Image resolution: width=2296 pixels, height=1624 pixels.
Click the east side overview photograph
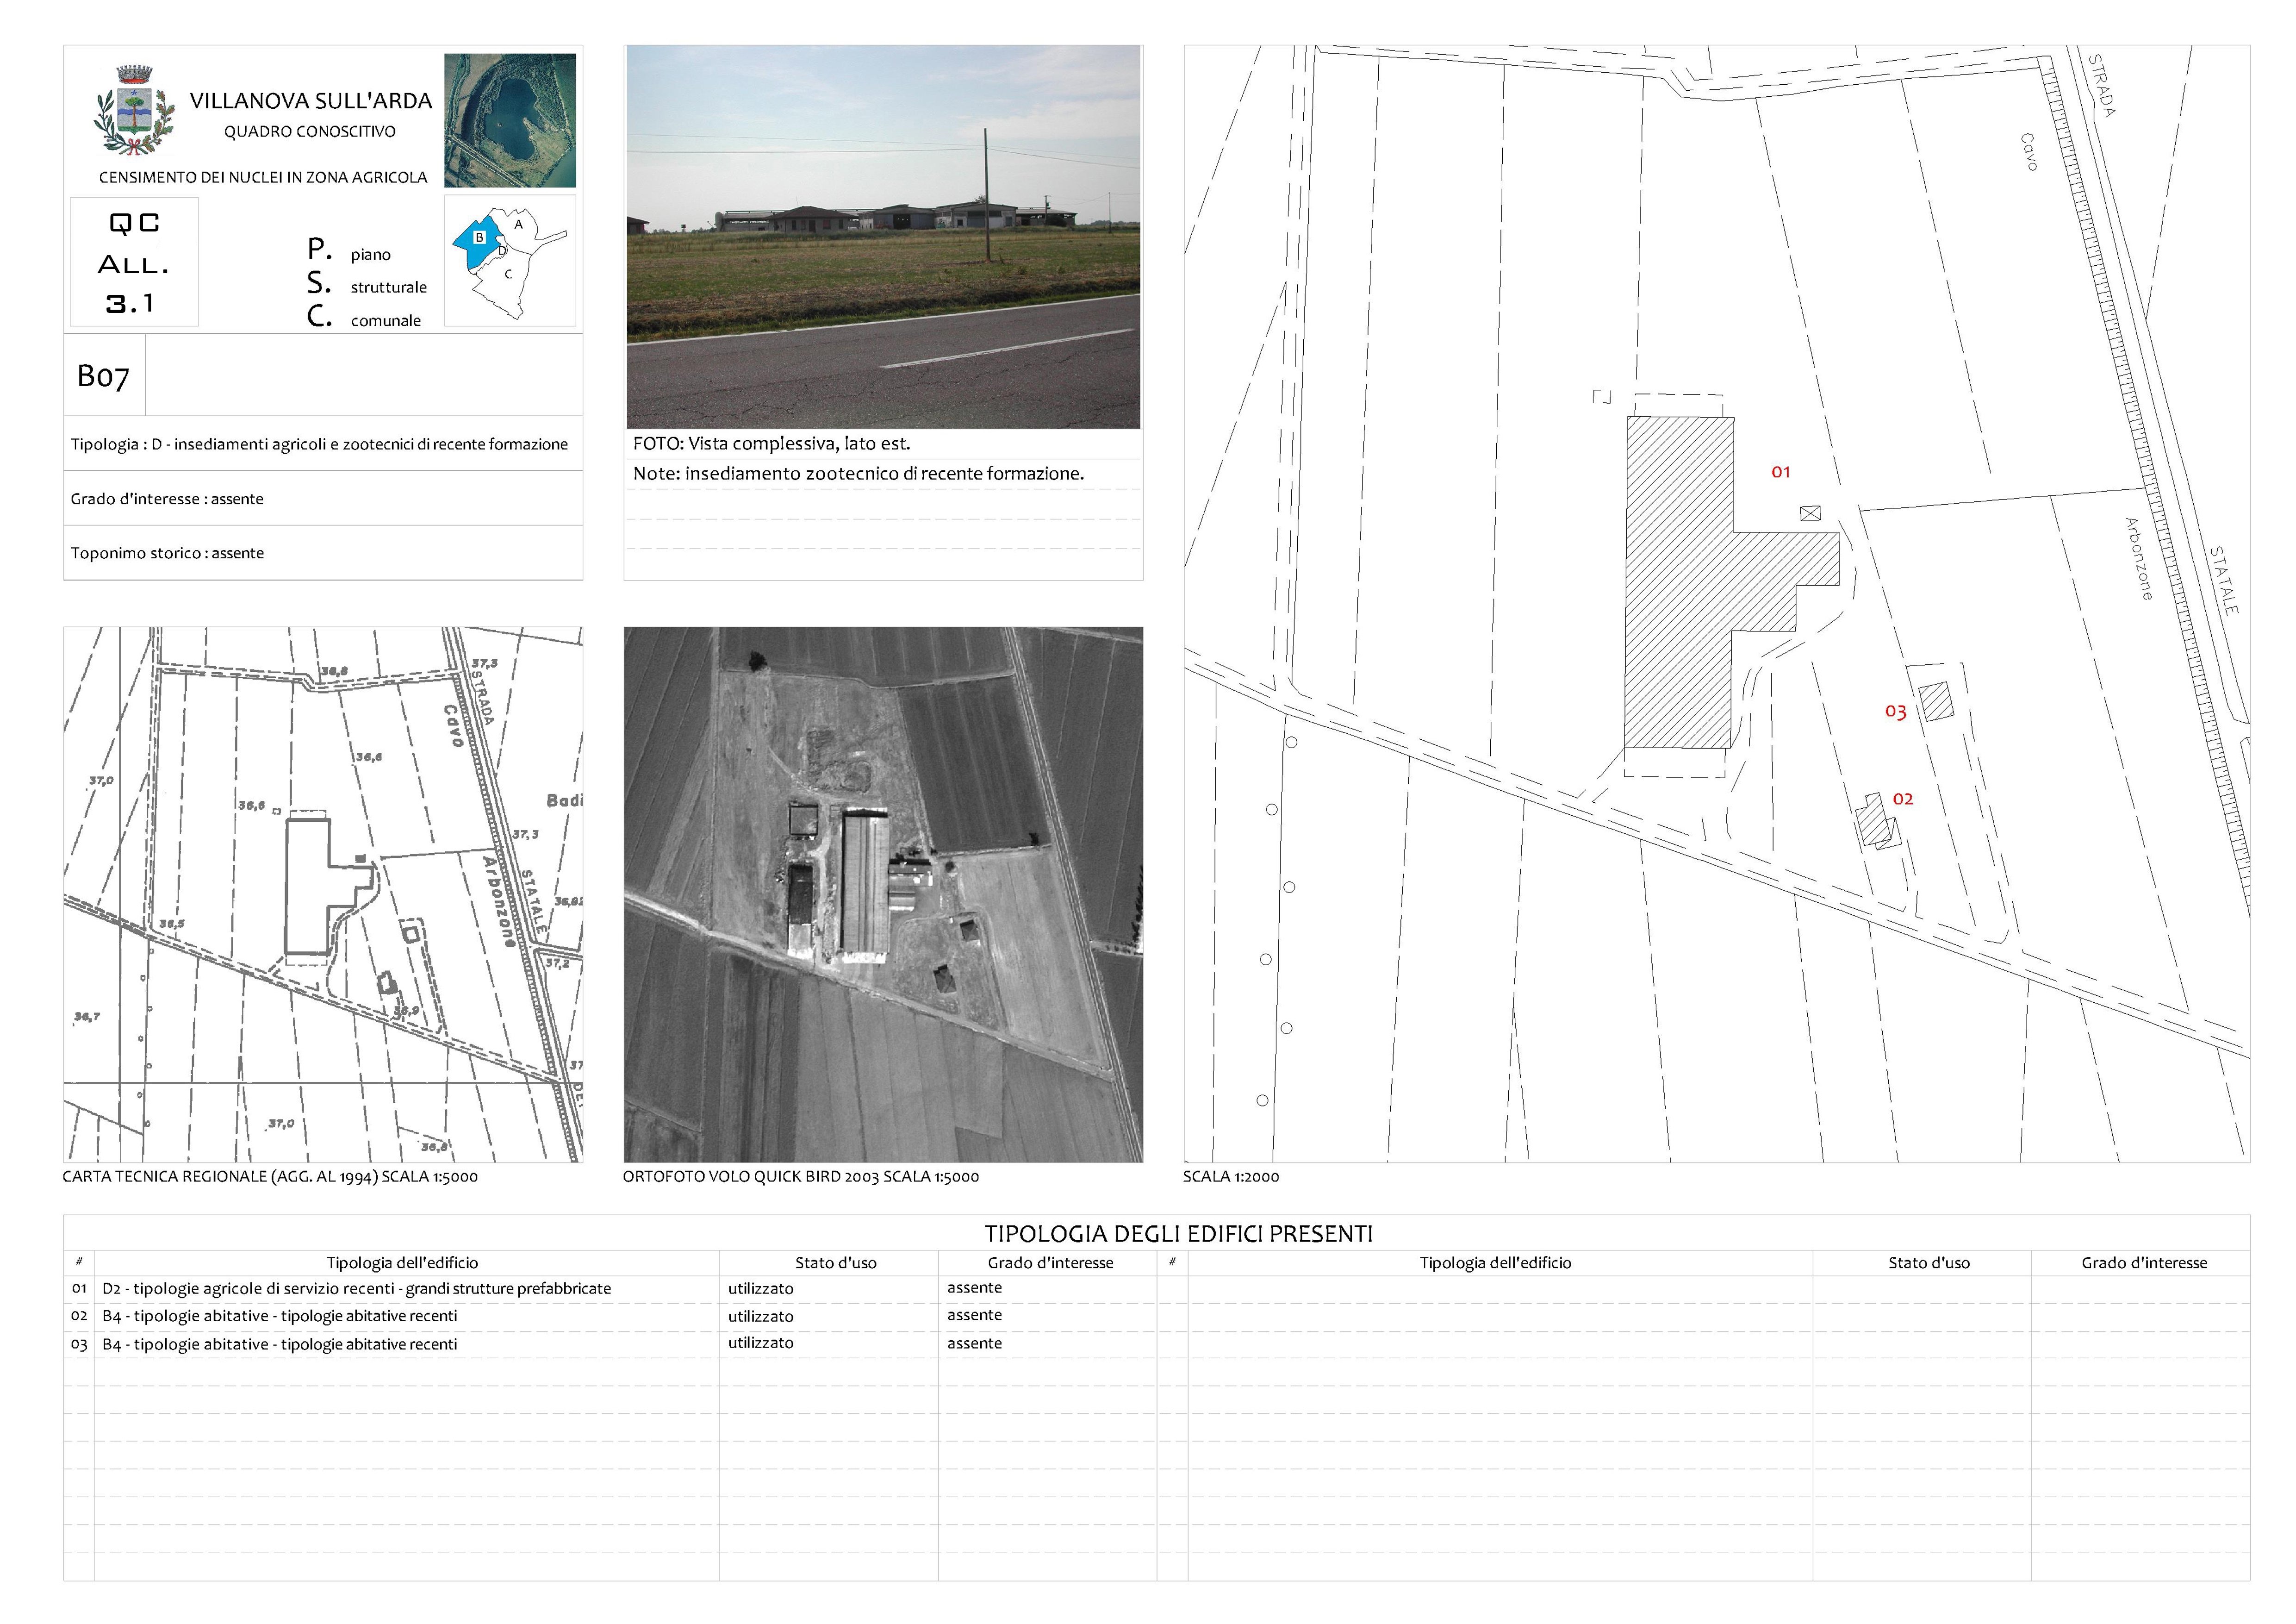[883, 237]
